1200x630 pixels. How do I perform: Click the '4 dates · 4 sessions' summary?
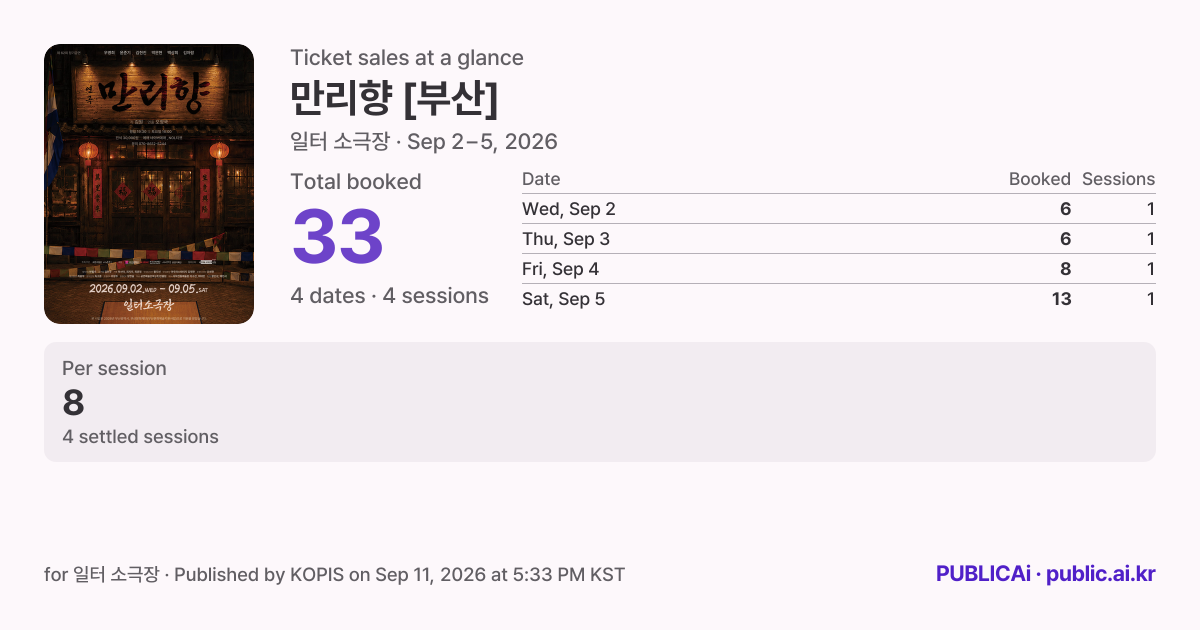pyautogui.click(x=389, y=296)
